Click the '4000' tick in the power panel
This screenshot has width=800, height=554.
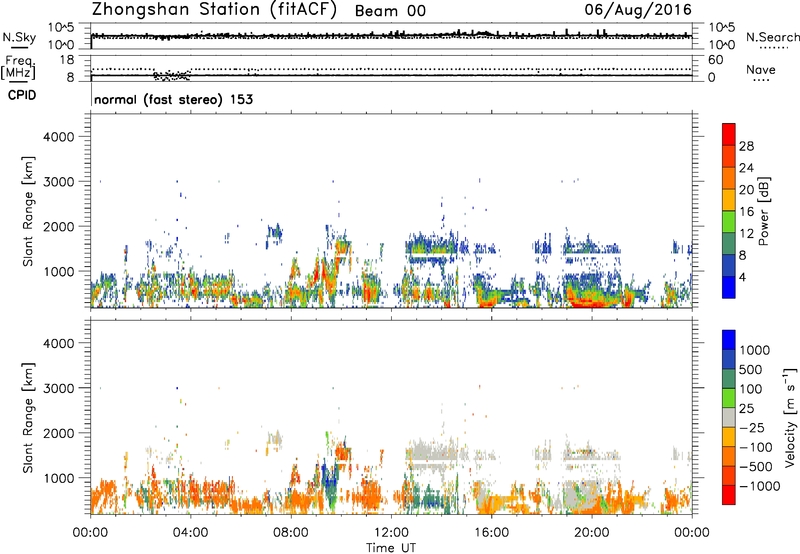pyautogui.click(x=58, y=137)
